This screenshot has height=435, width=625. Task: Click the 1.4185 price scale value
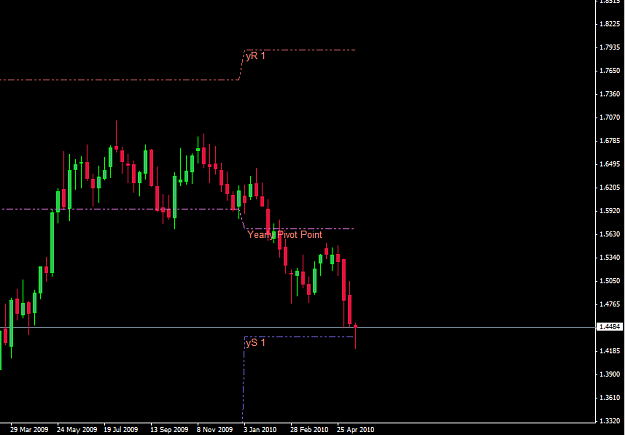pos(610,351)
